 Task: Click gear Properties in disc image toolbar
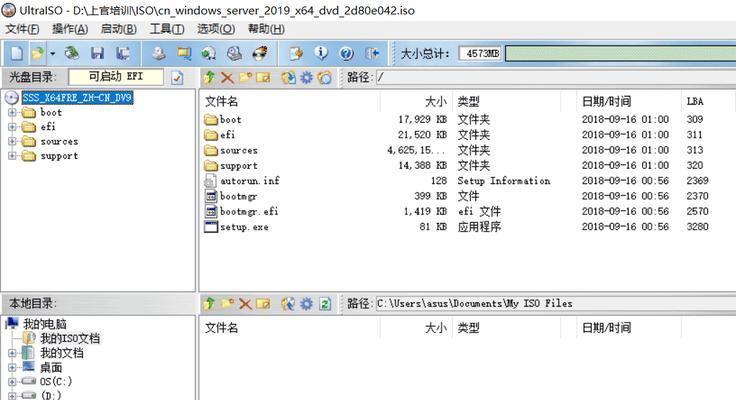click(x=307, y=77)
